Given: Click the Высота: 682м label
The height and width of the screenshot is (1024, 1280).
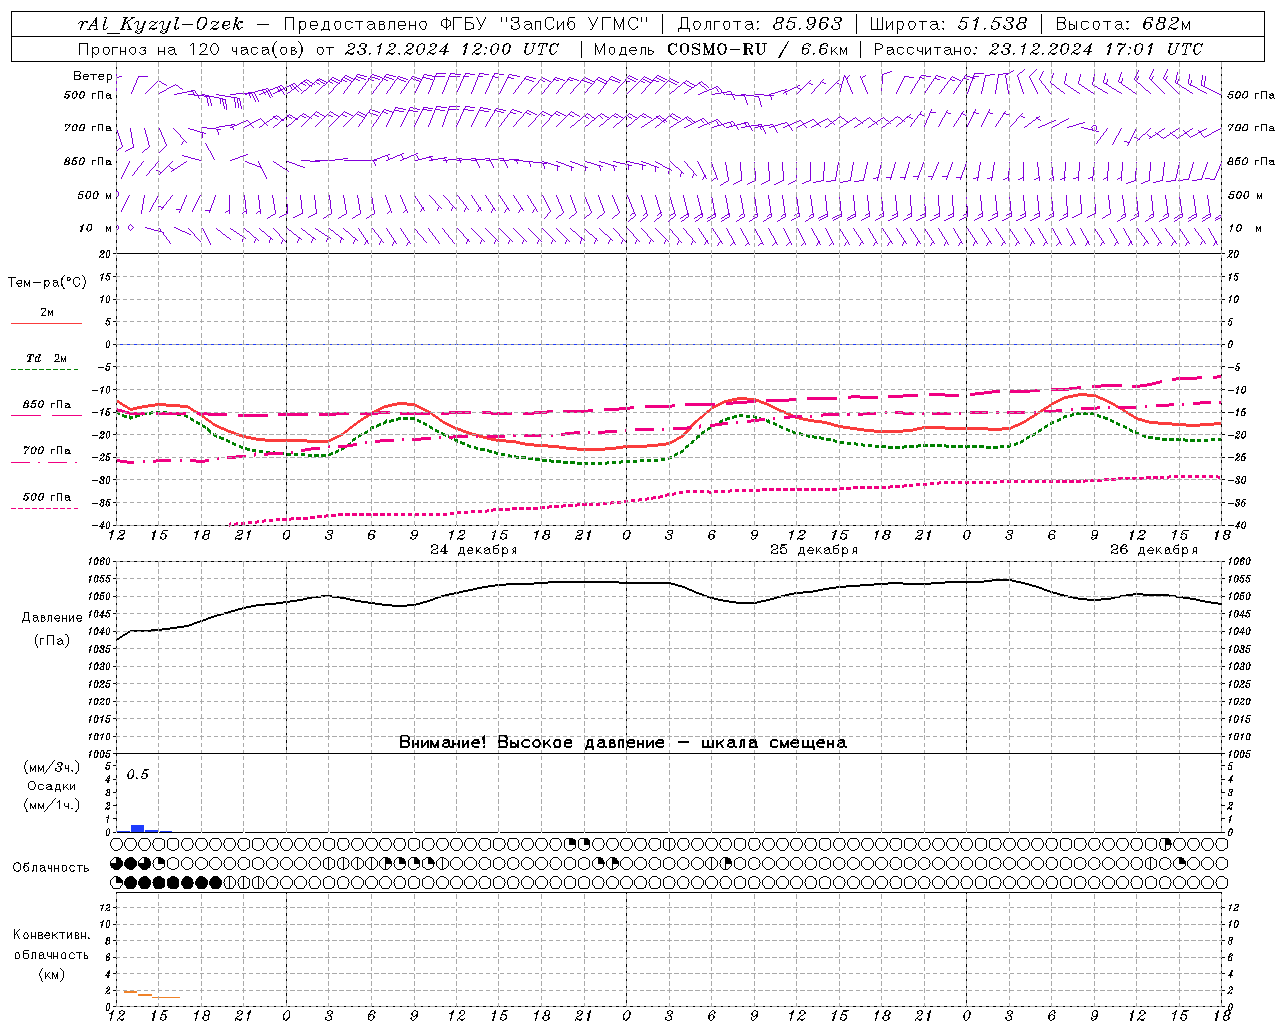Looking at the screenshot, I should (1123, 24).
